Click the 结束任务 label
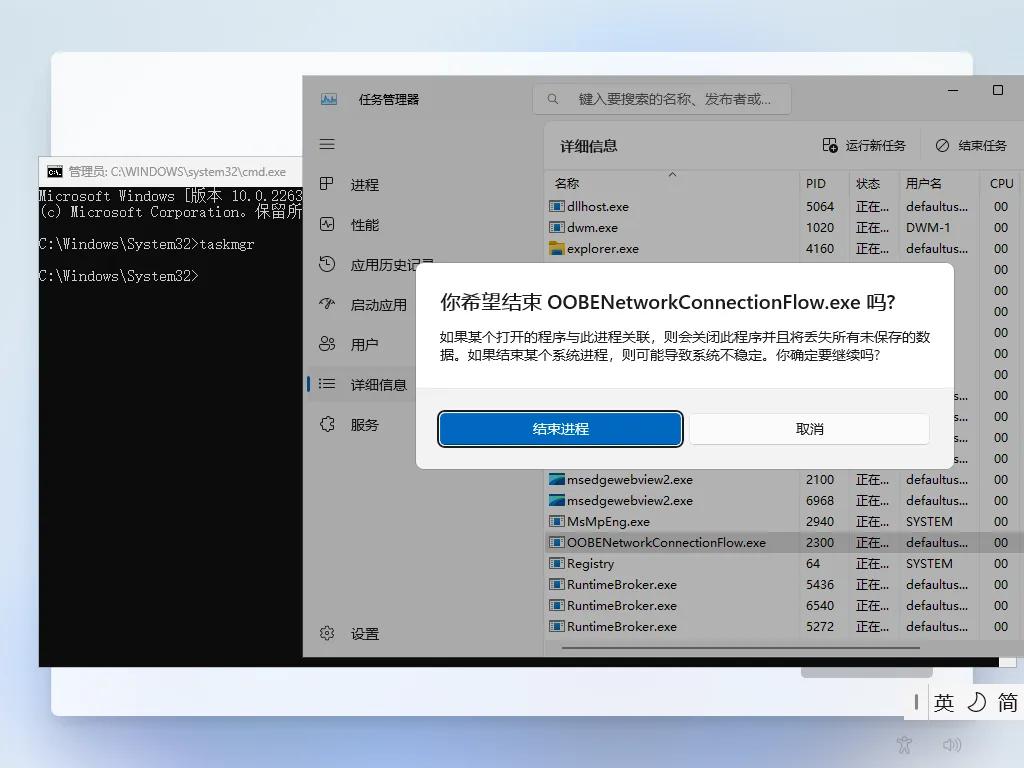Screen dimensions: 1024x768 tap(982, 146)
